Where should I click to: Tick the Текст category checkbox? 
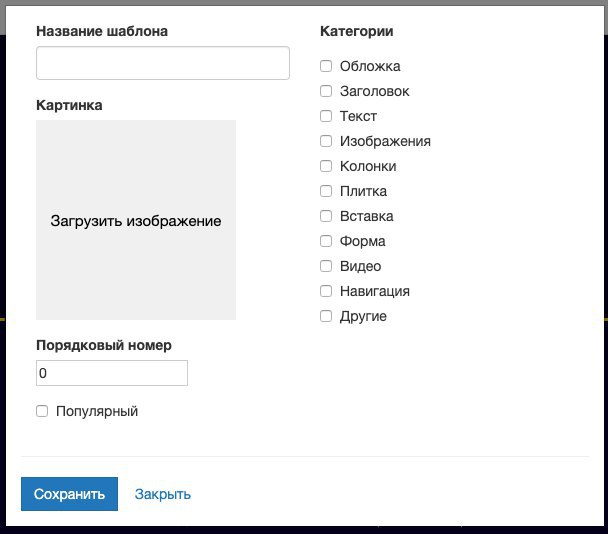click(326, 116)
